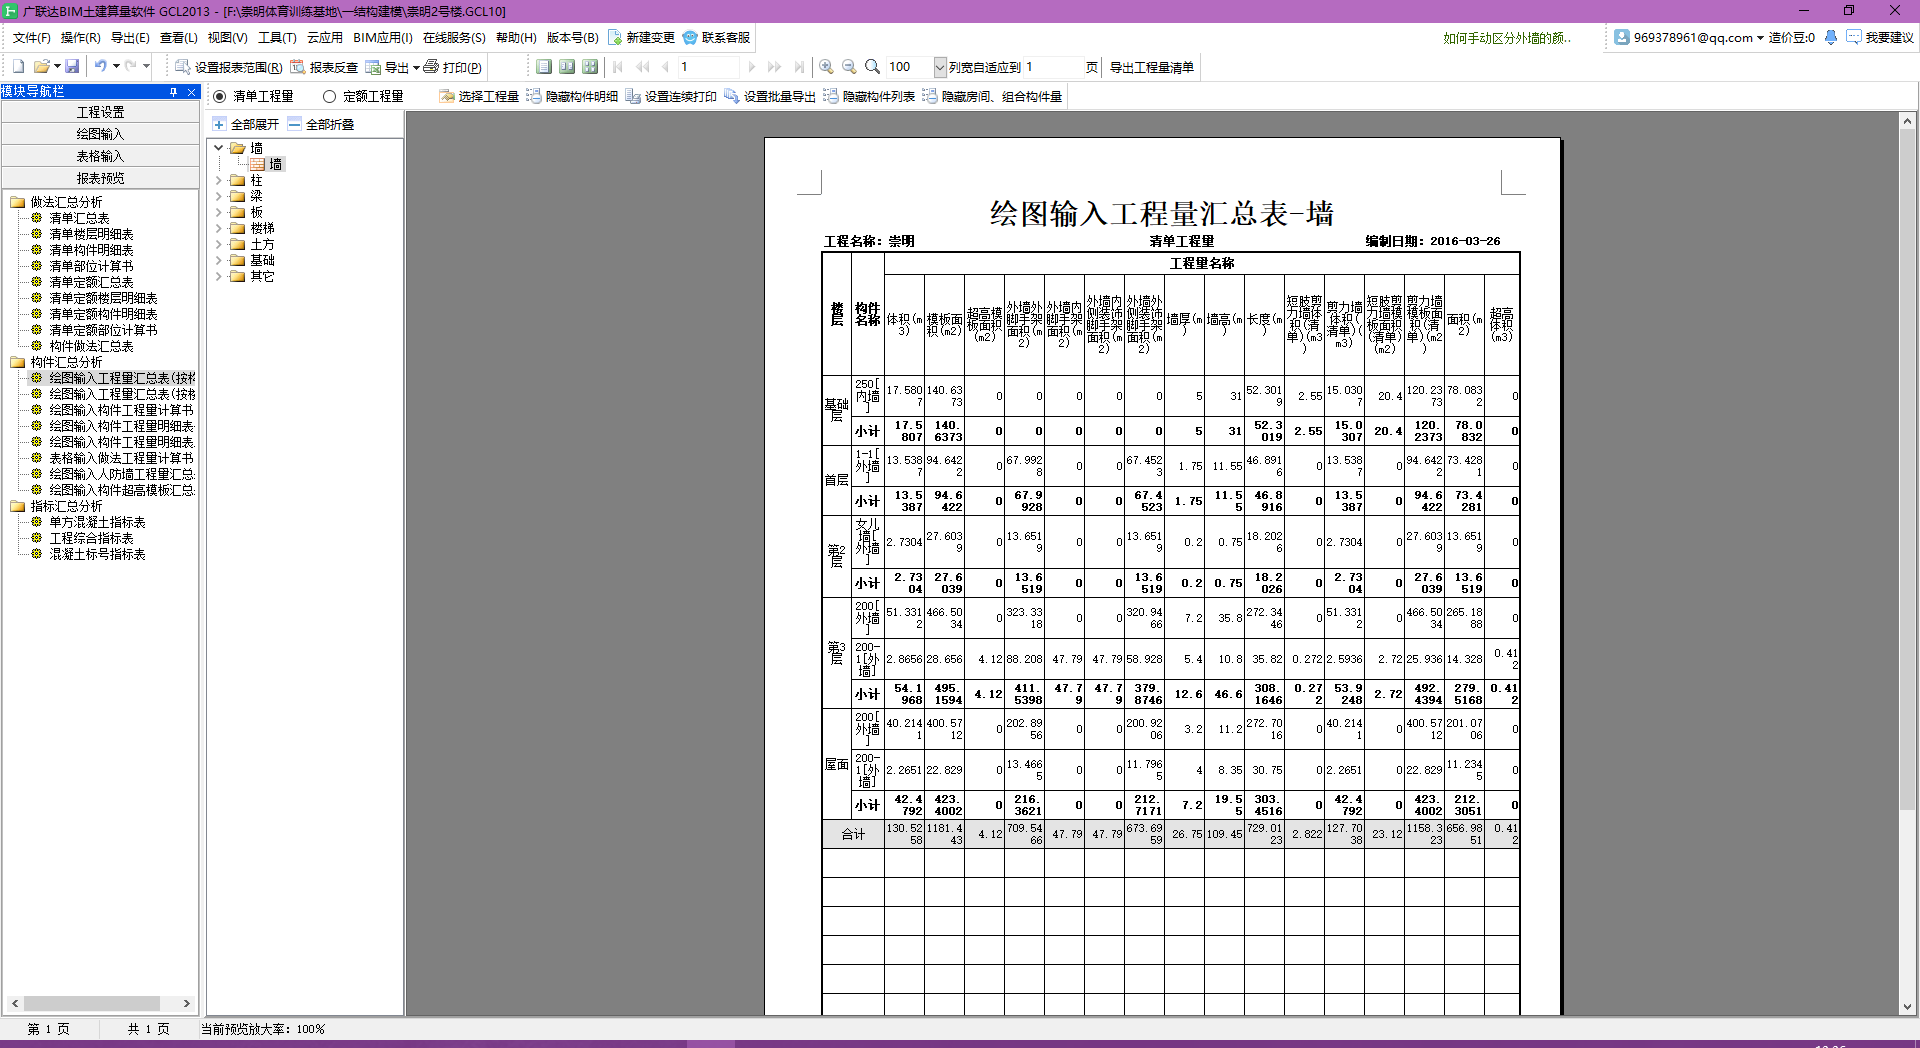This screenshot has width=1920, height=1048.
Task: Click the Redo arrow icon
Action: click(130, 66)
